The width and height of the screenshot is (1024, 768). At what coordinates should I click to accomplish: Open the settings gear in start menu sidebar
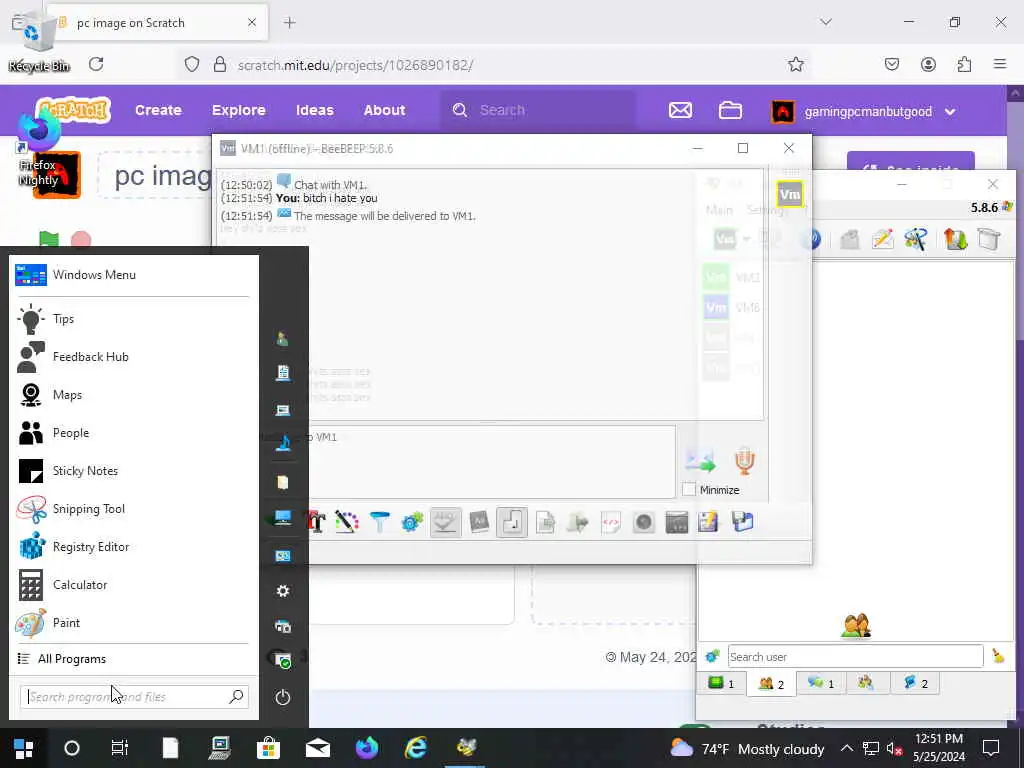click(x=283, y=590)
